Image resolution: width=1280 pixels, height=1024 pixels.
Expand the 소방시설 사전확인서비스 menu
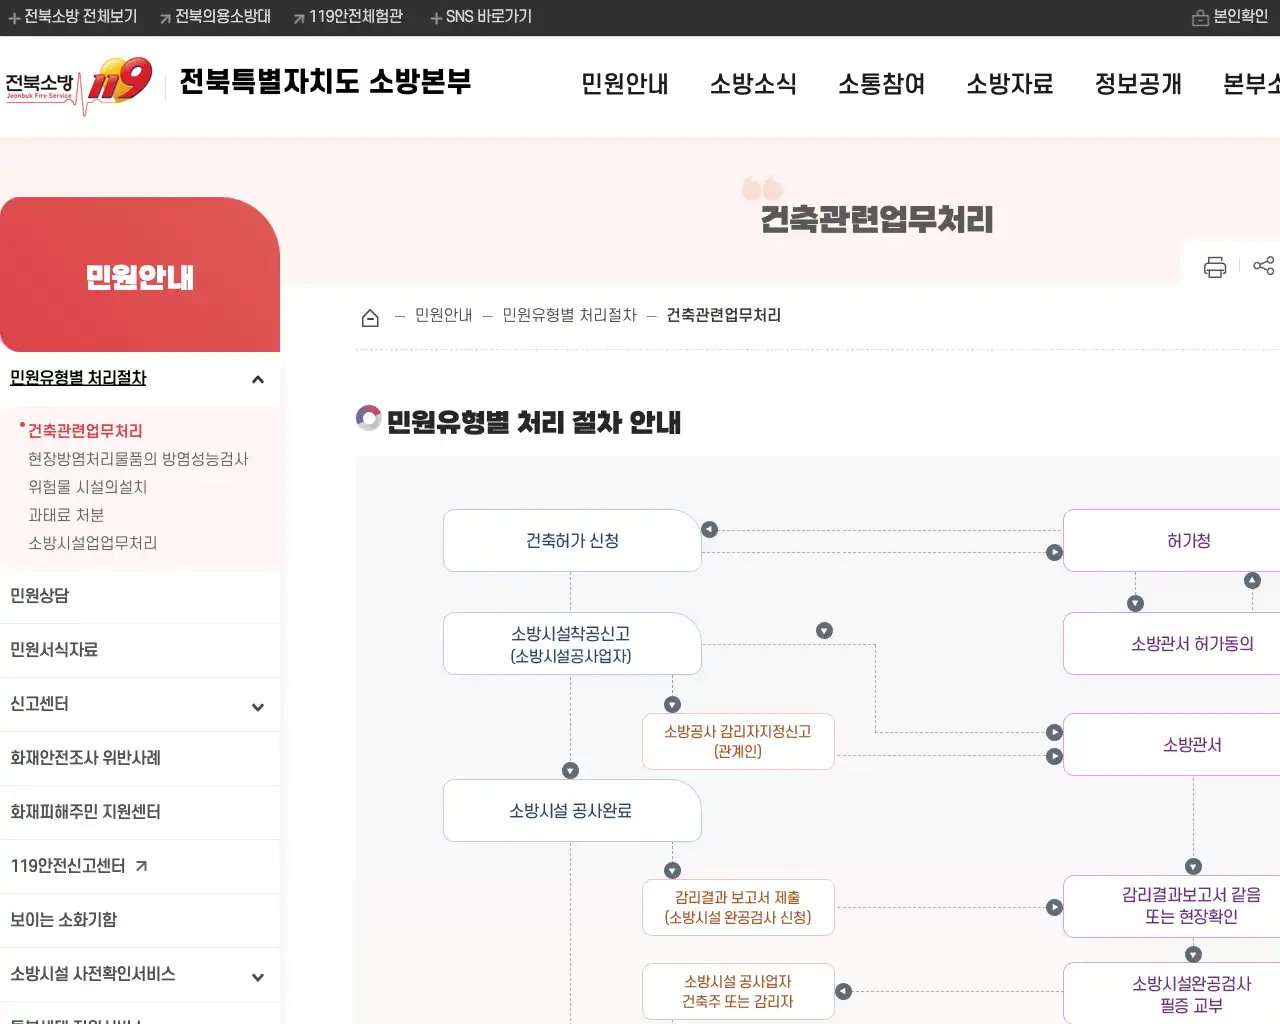[257, 976]
